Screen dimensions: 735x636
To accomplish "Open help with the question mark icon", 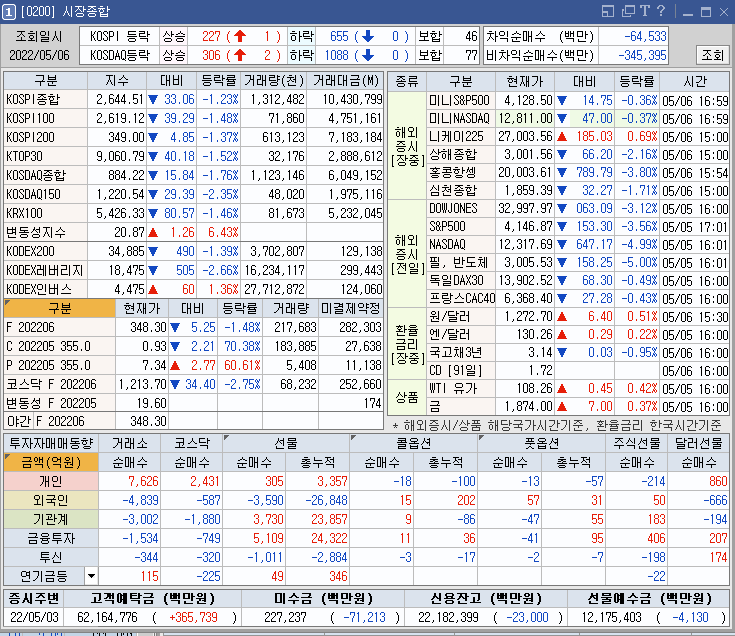I will coord(661,11).
